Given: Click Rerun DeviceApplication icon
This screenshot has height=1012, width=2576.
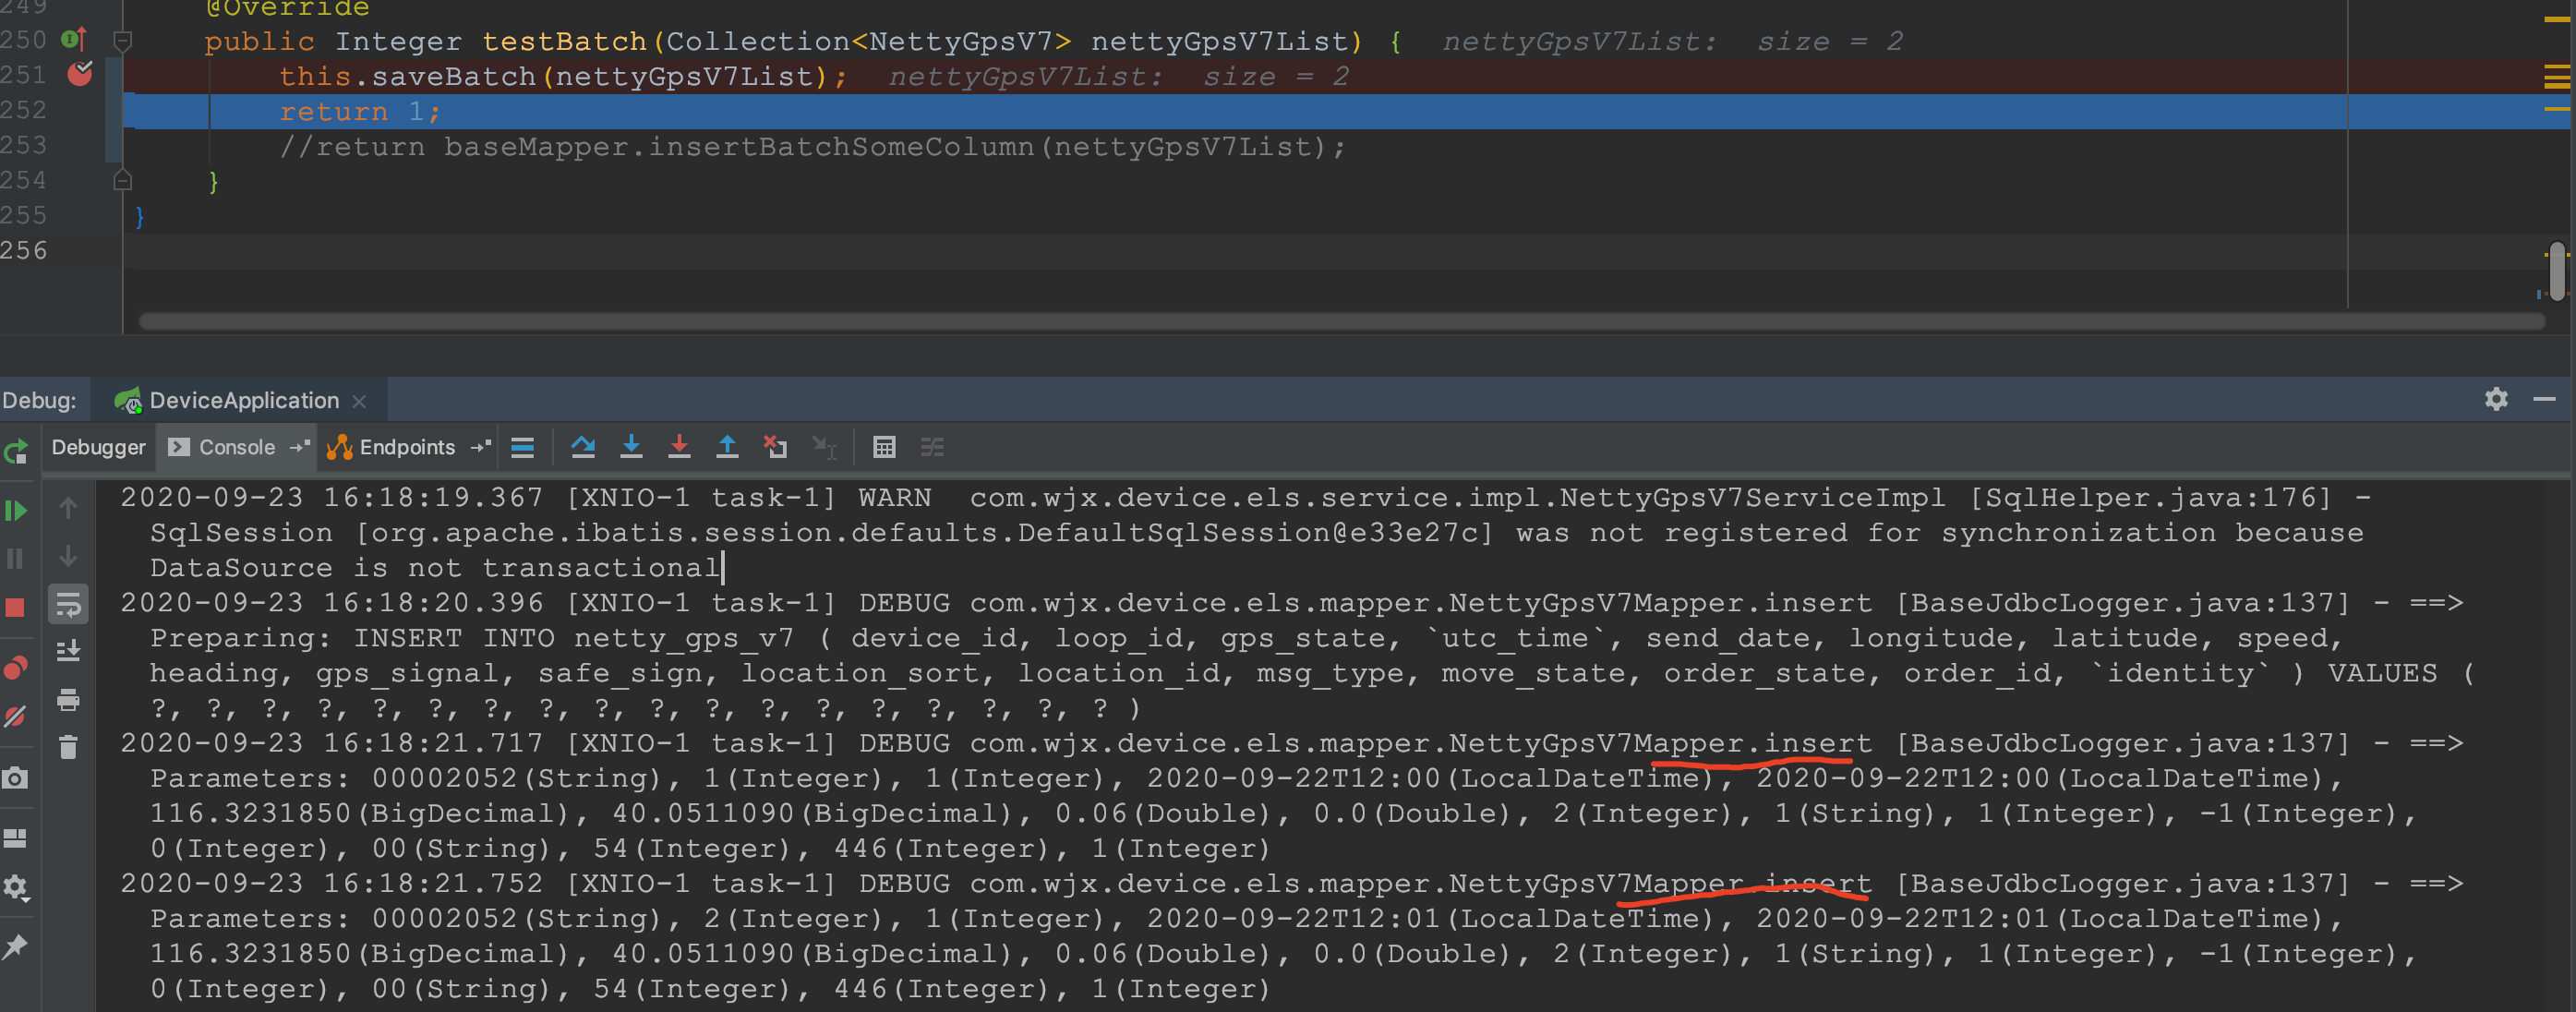Looking at the screenshot, I should (16, 452).
